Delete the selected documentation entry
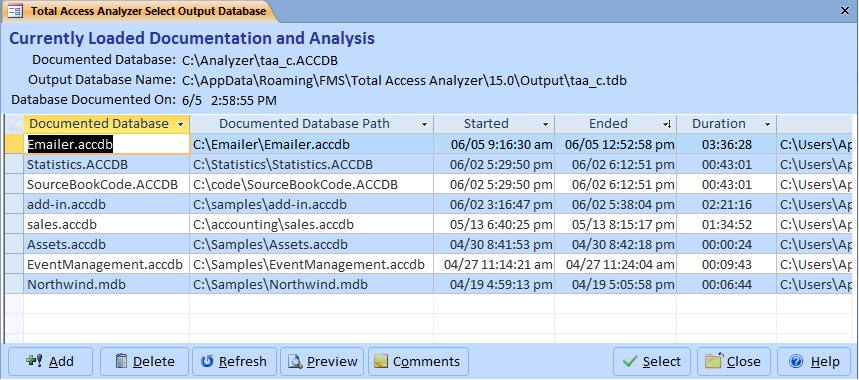The width and height of the screenshot is (859, 380). [x=144, y=361]
